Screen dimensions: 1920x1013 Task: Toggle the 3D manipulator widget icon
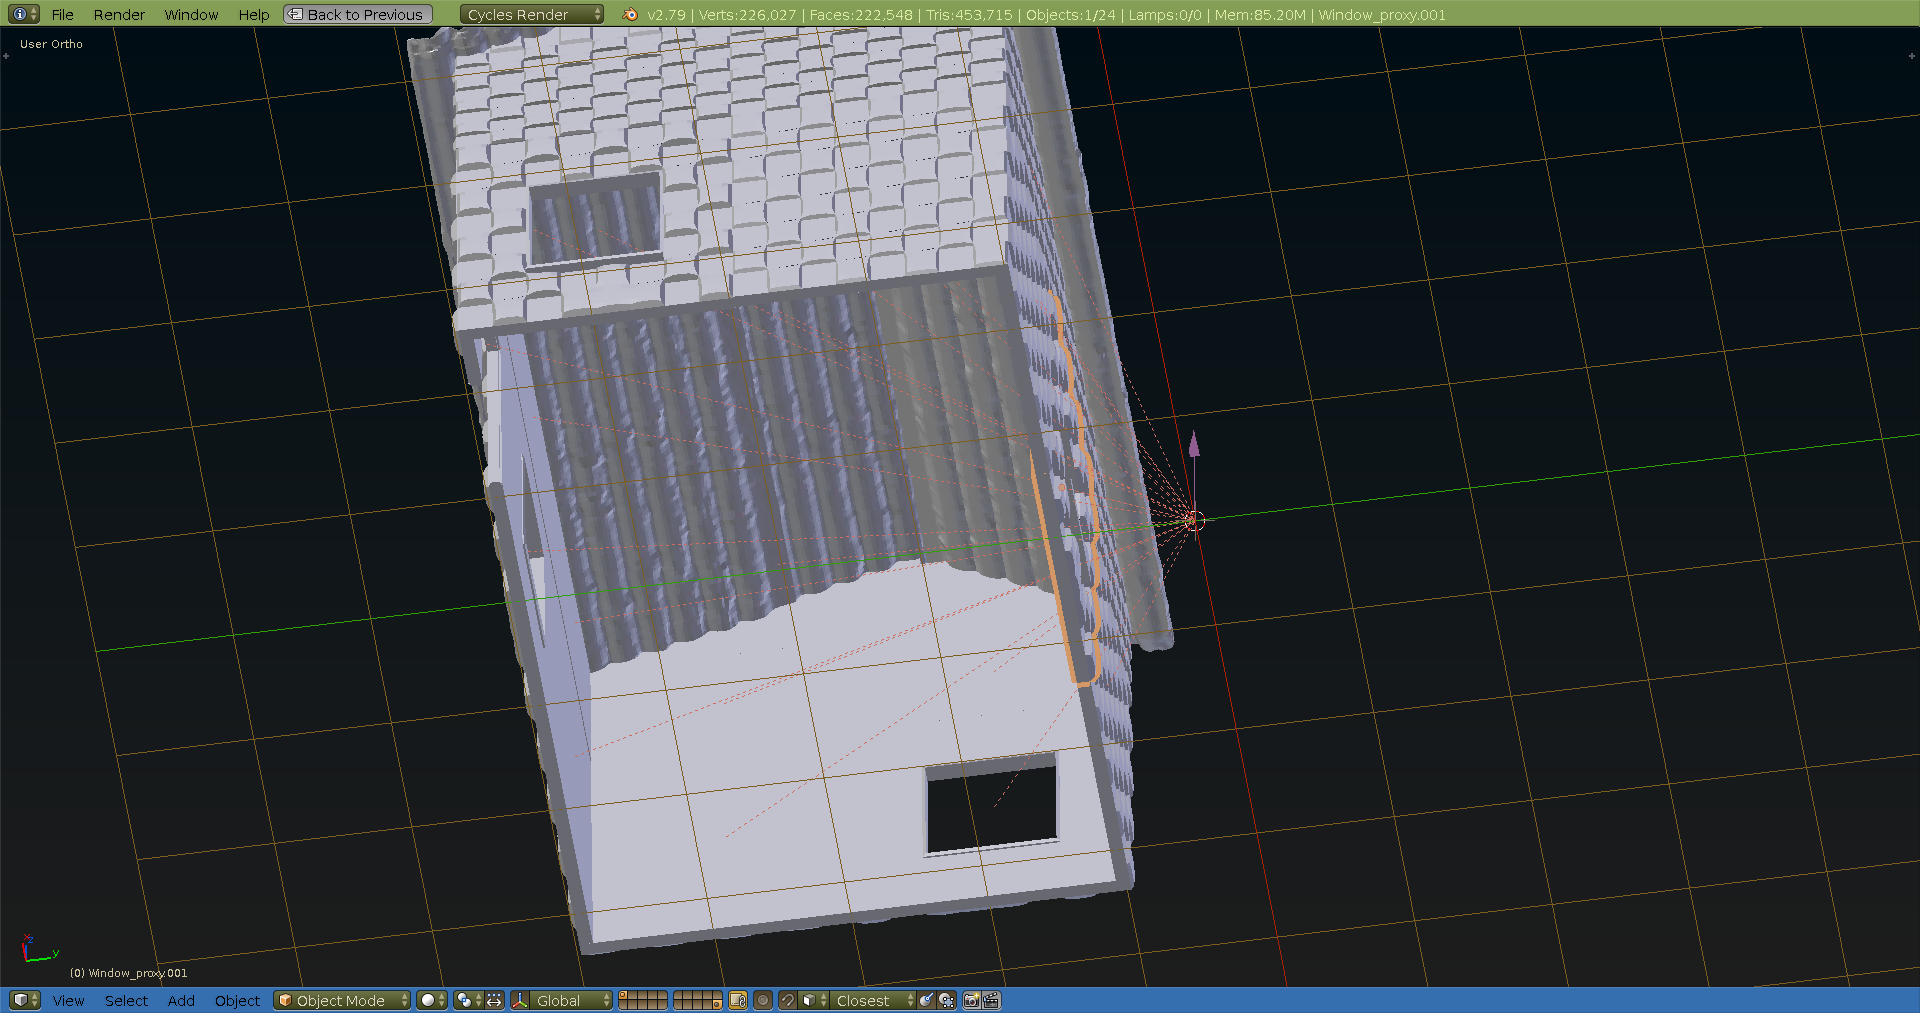(520, 1000)
